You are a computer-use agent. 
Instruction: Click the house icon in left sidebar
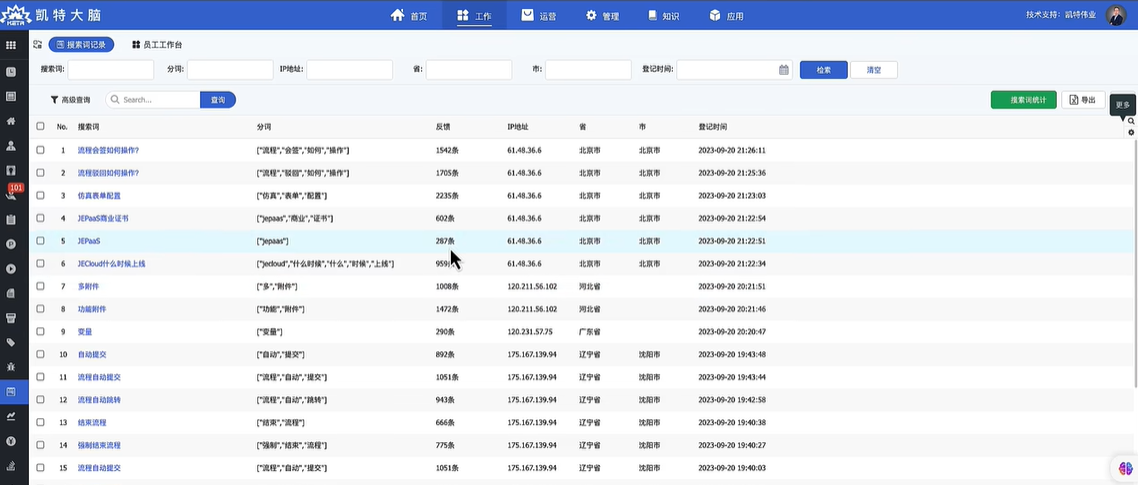click(11, 121)
